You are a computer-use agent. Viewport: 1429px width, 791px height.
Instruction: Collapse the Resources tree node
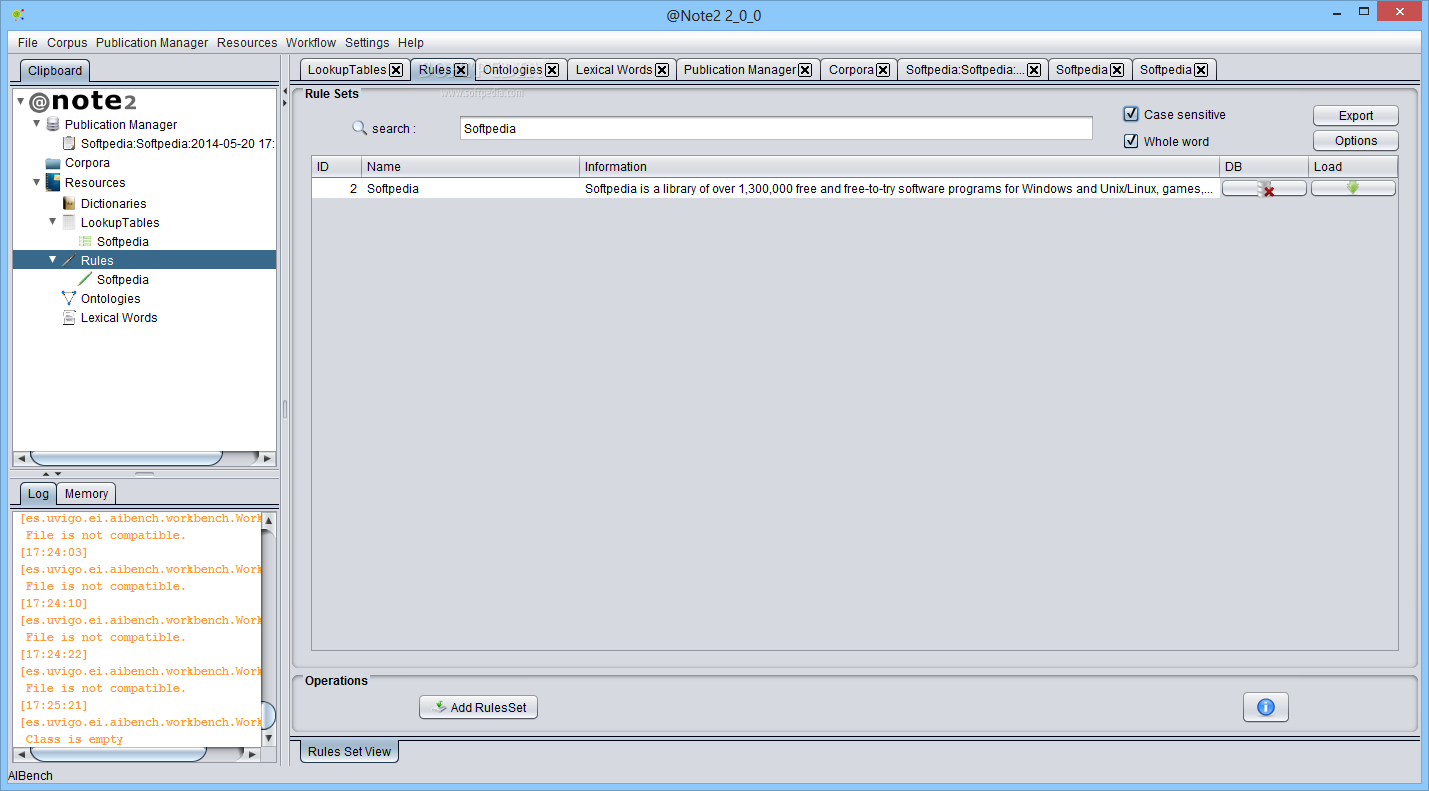click(37, 182)
